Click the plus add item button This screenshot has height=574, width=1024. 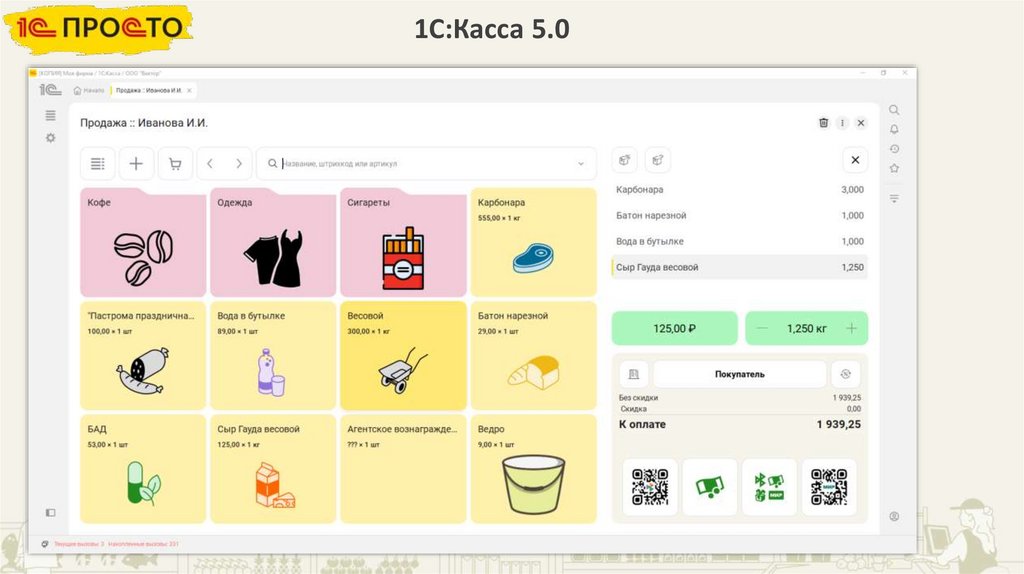pos(136,163)
